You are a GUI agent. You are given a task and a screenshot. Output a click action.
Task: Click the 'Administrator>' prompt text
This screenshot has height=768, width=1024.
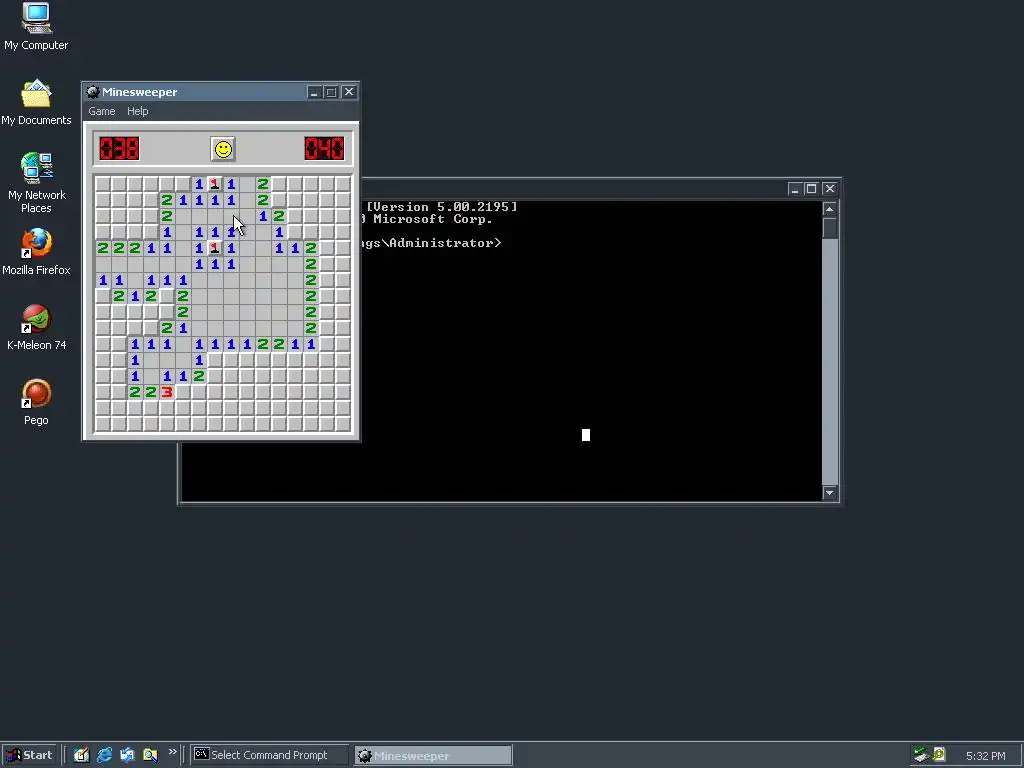pos(445,243)
